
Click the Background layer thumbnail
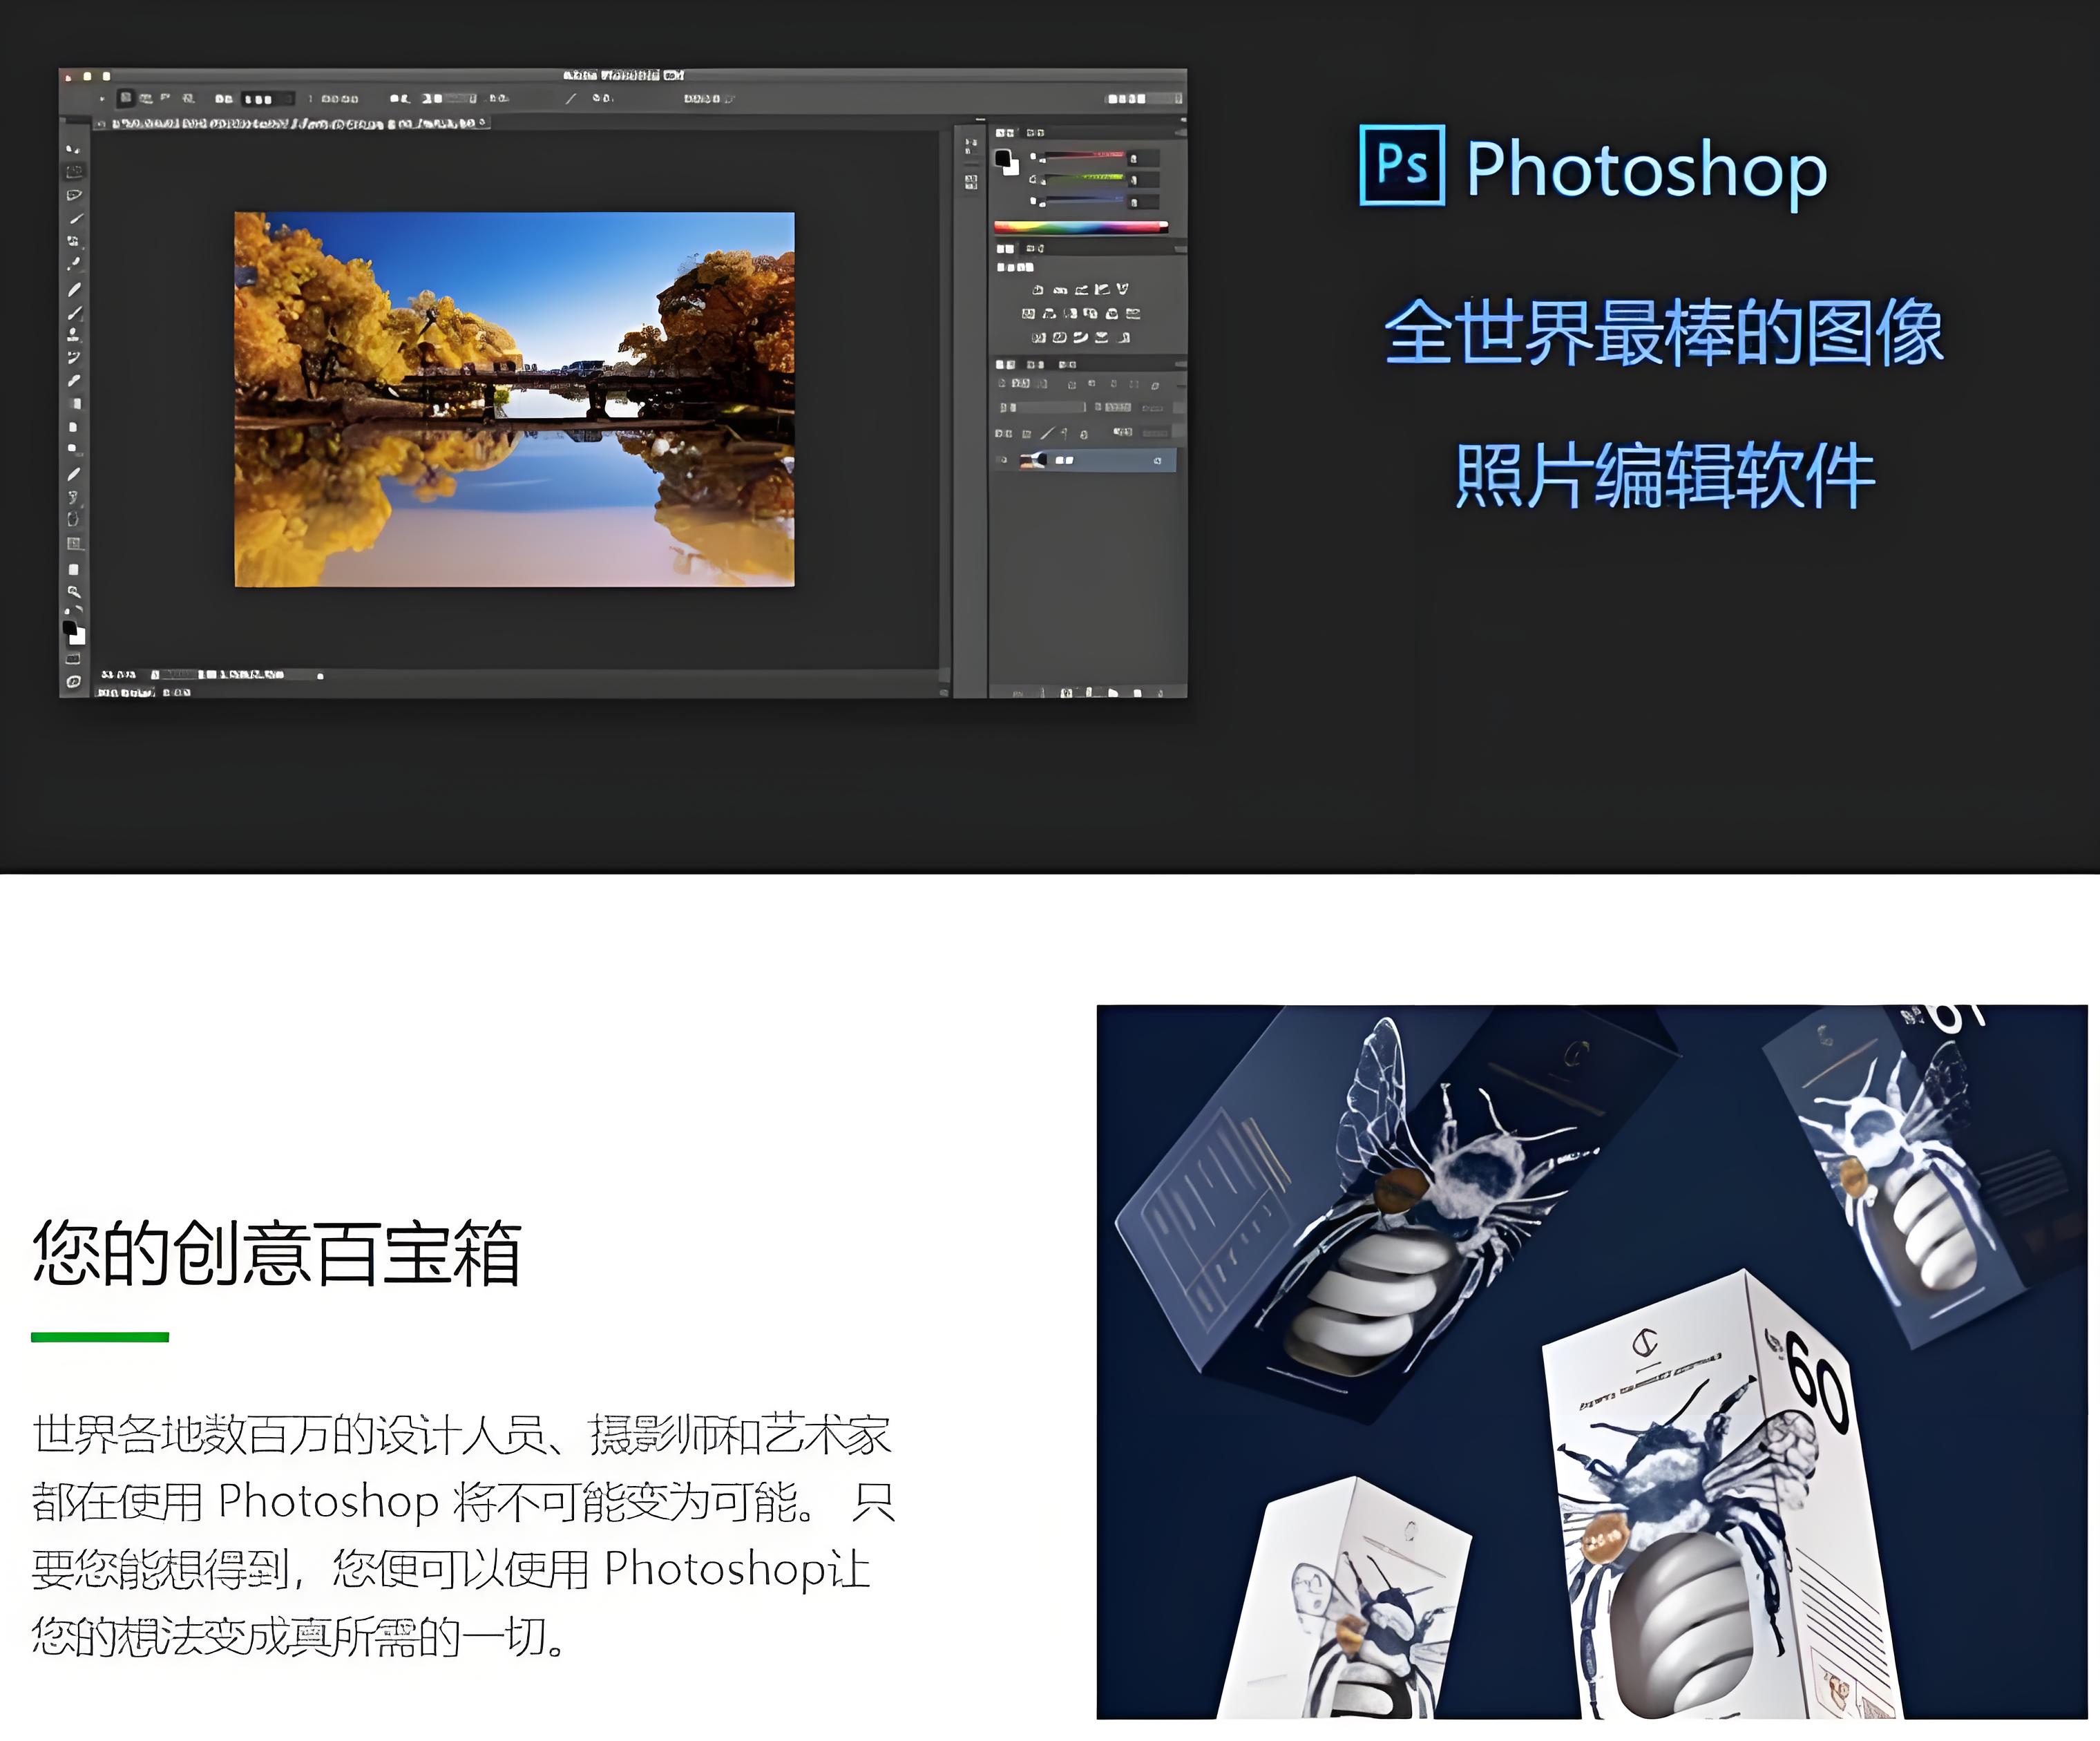(1031, 461)
